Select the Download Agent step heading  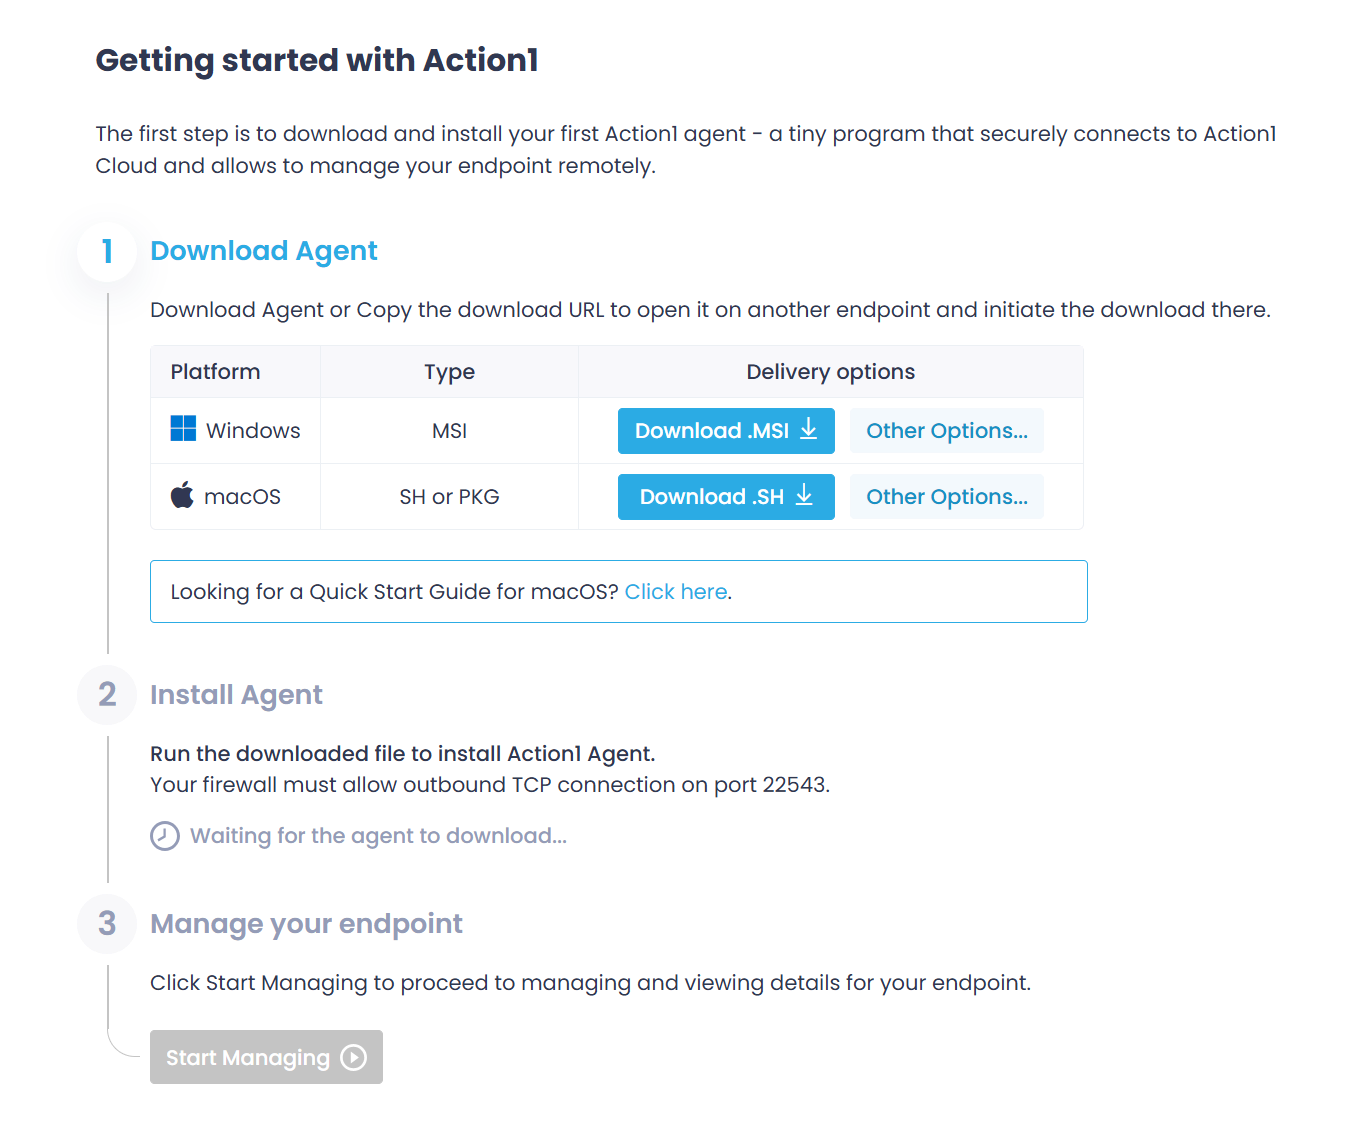[x=264, y=251]
